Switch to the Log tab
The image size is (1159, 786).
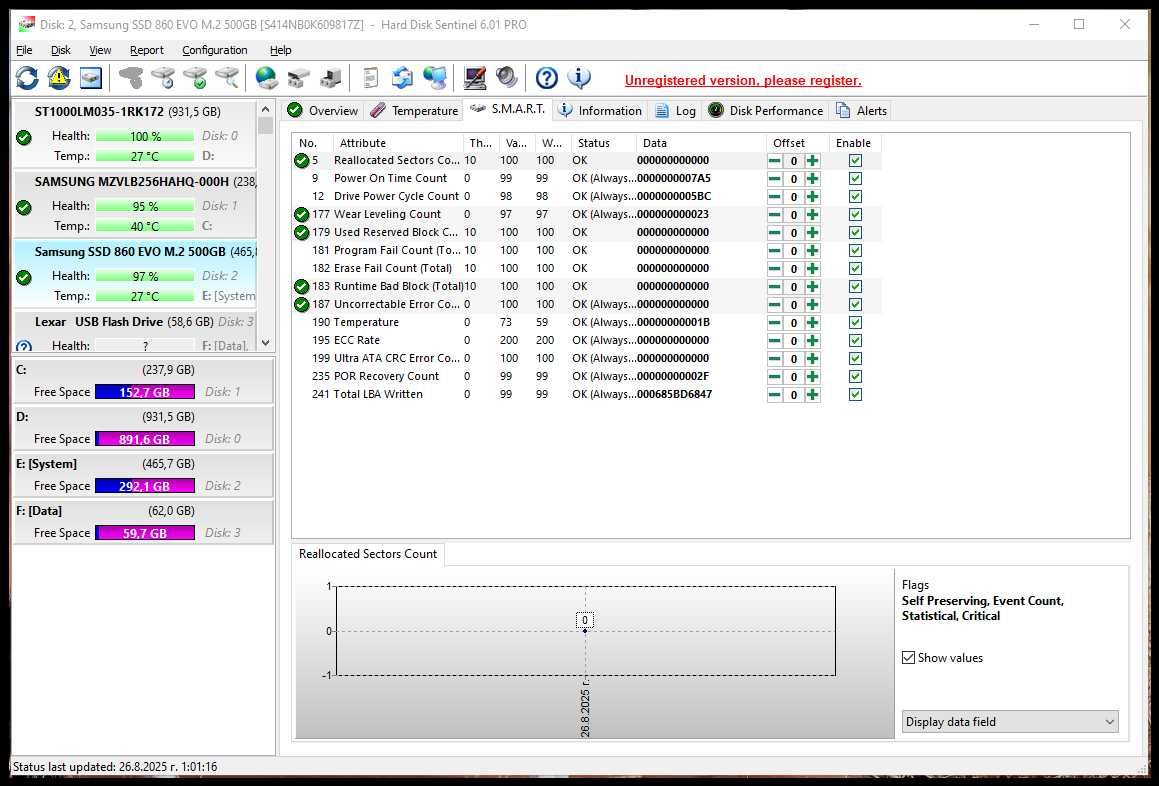click(x=676, y=110)
